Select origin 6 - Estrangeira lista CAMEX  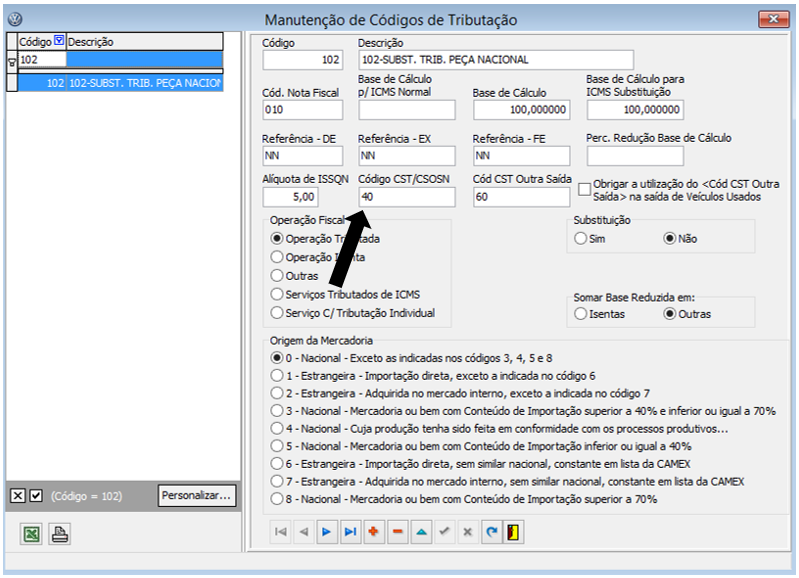[277, 463]
